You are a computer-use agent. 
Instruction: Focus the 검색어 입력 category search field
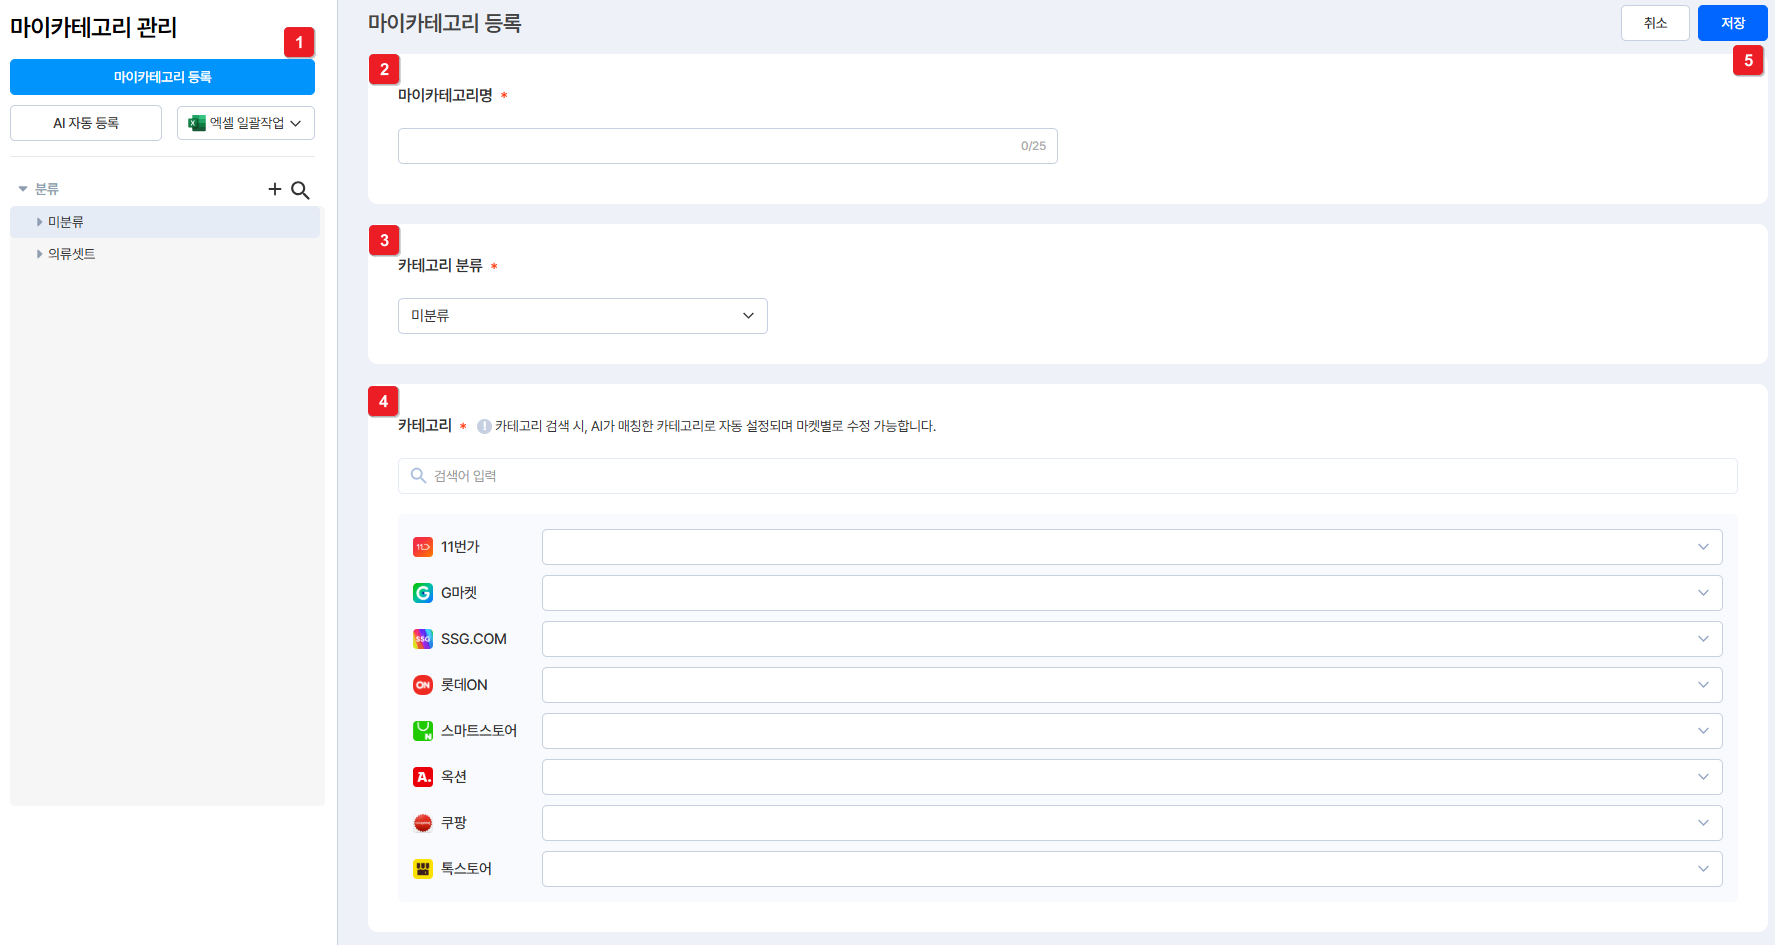coord(1068,476)
